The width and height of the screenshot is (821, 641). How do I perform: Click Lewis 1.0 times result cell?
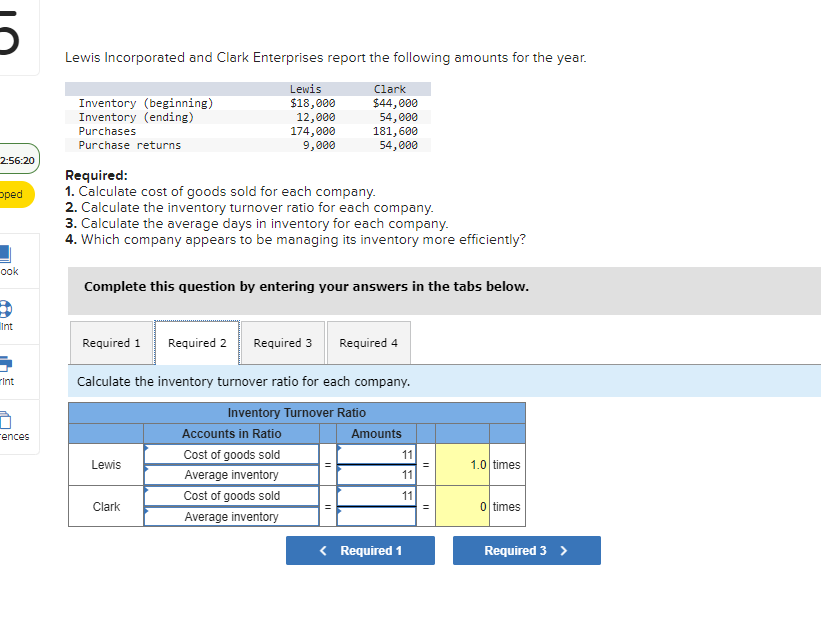pyautogui.click(x=462, y=465)
